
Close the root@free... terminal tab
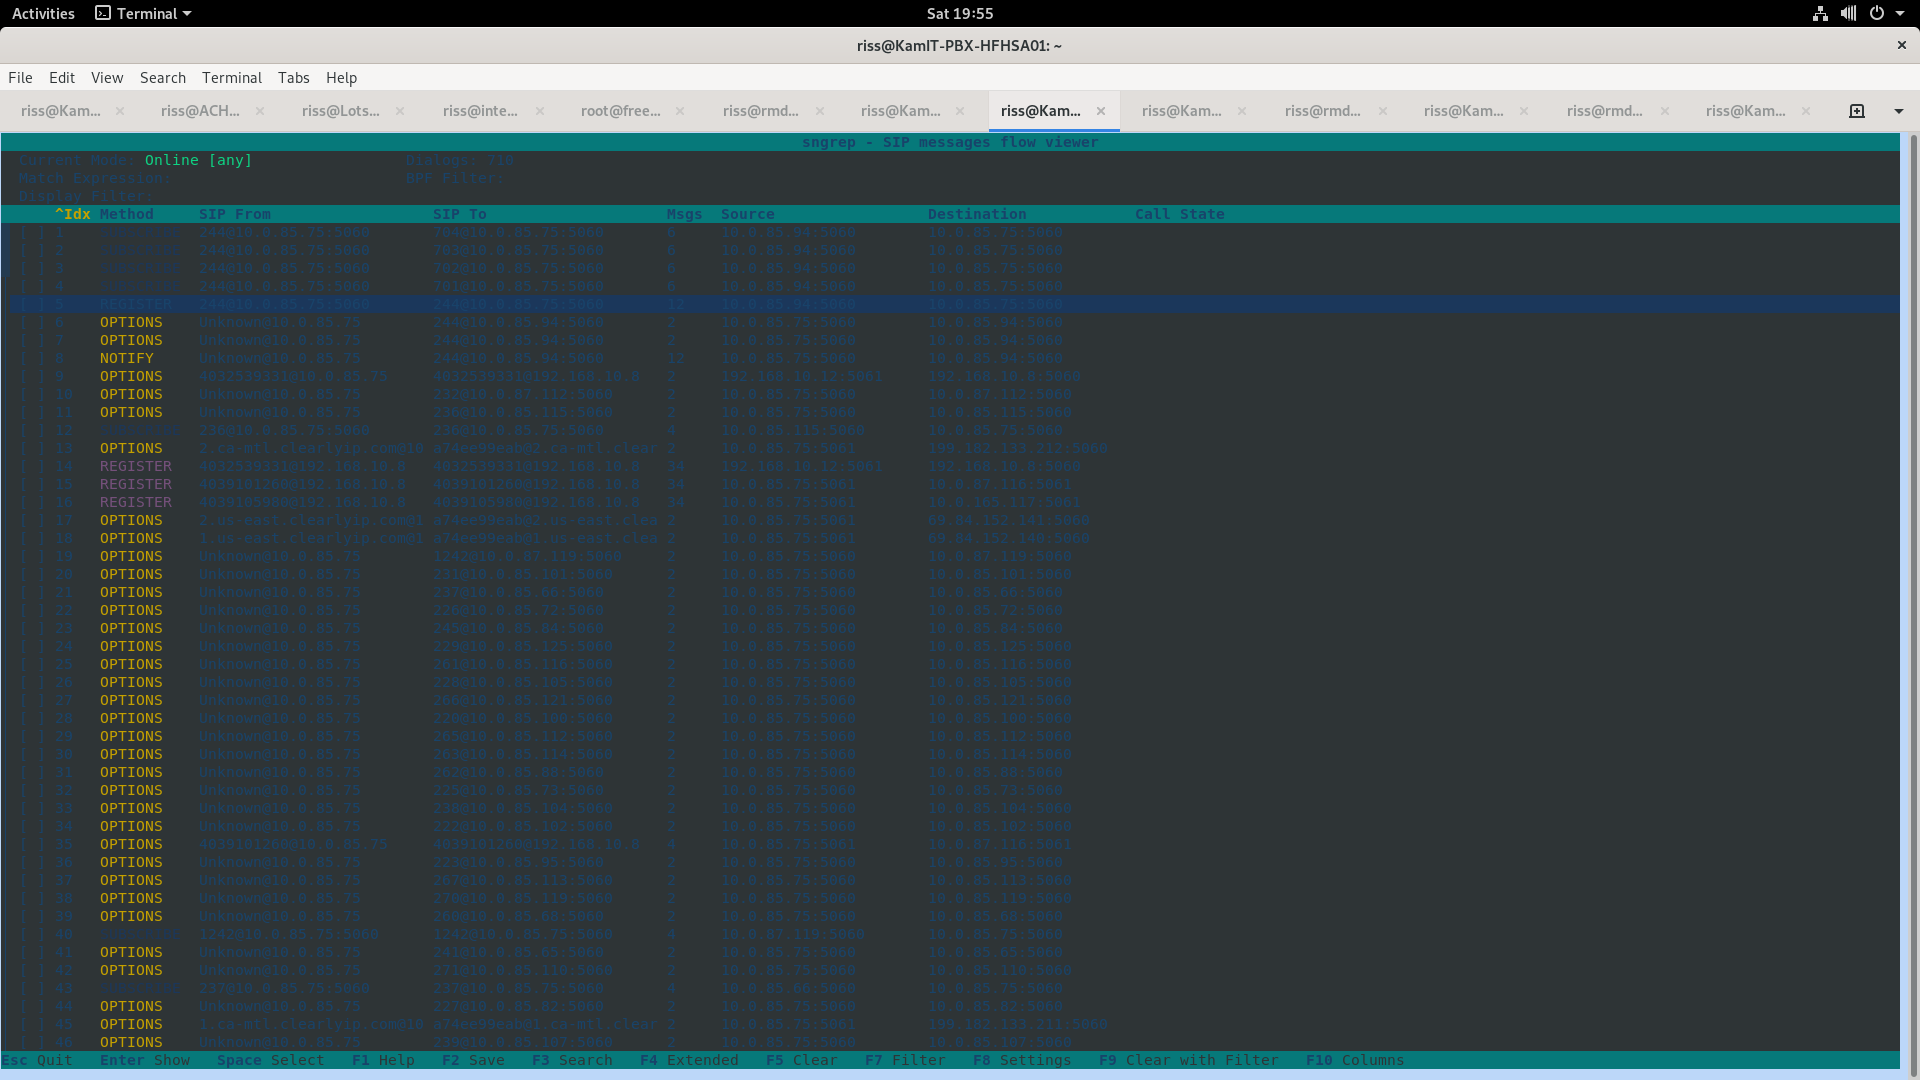(680, 111)
